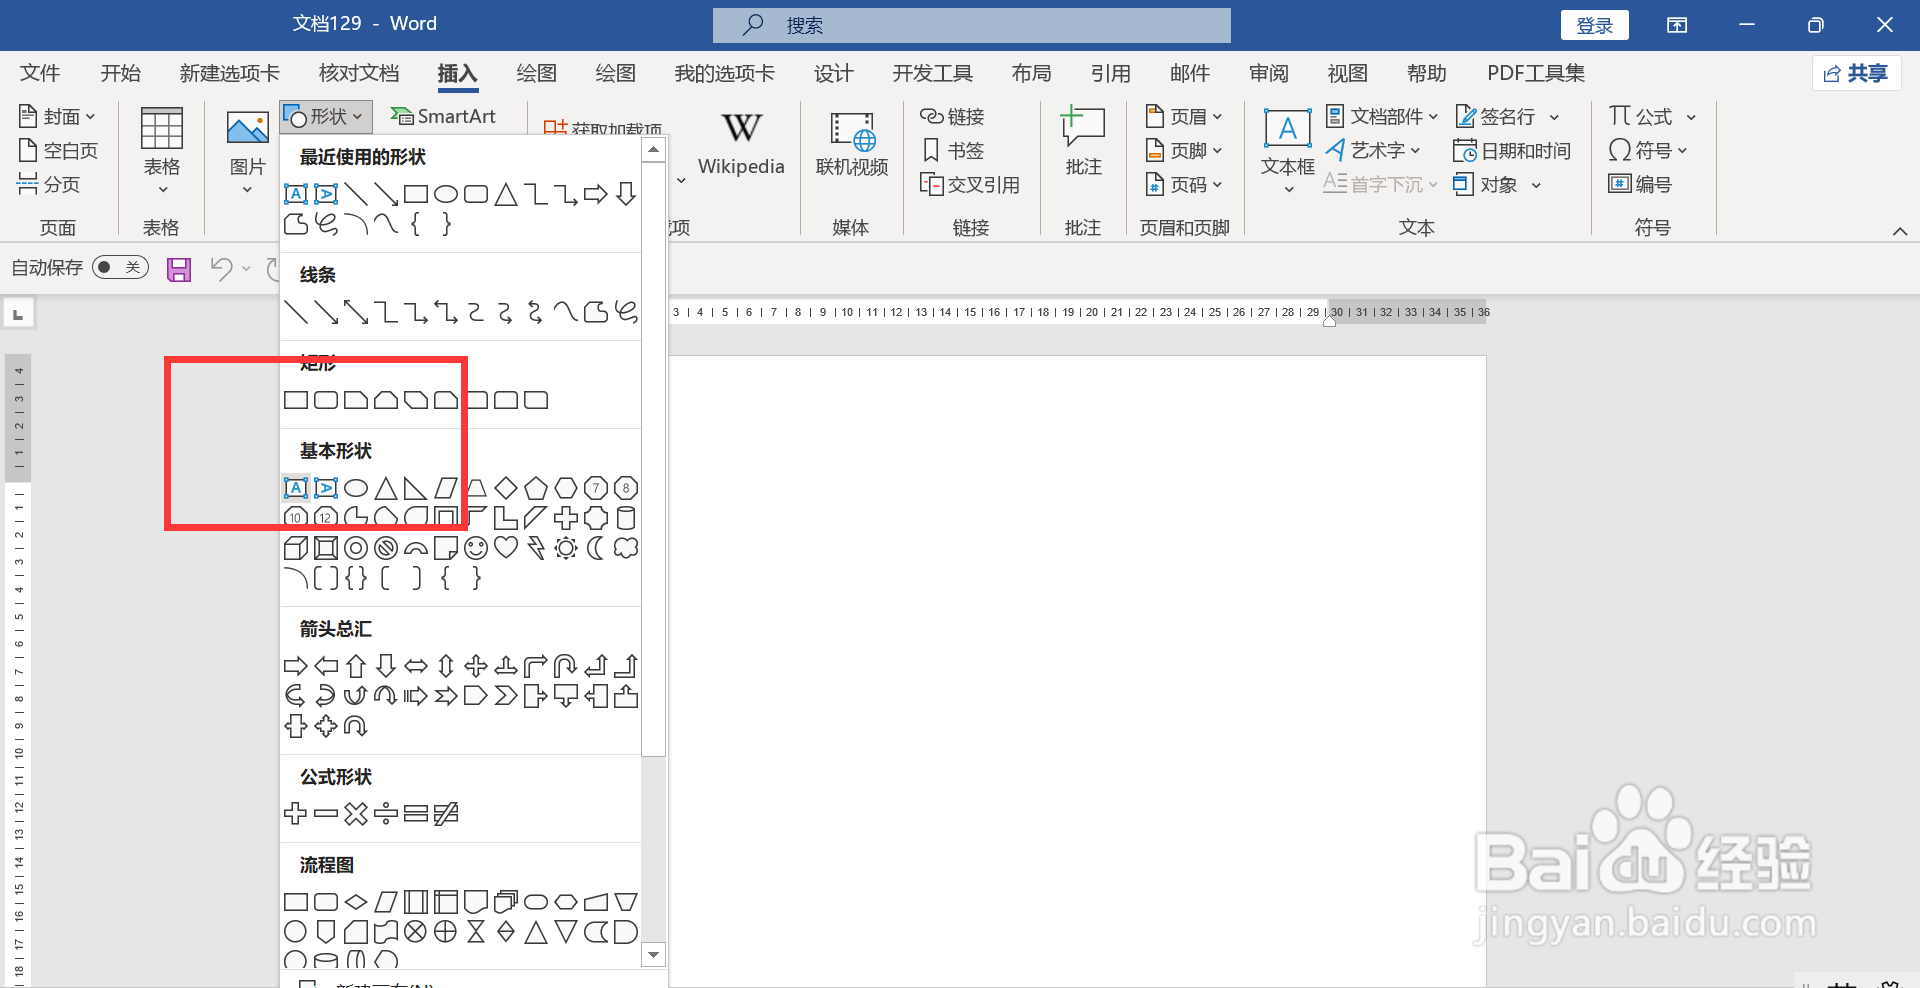This screenshot has height=988, width=1920.
Task: Select the cloud shape
Action: click(x=626, y=548)
